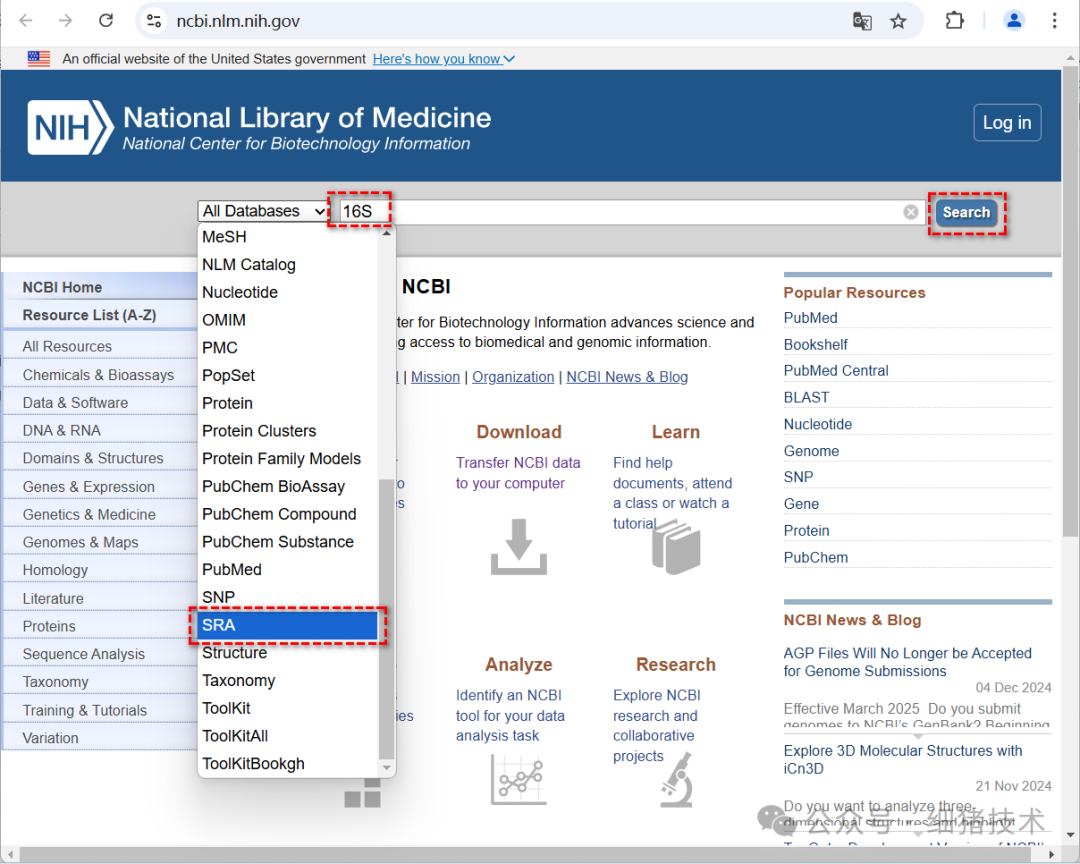
Task: Click the Learn books icon
Action: pos(676,546)
